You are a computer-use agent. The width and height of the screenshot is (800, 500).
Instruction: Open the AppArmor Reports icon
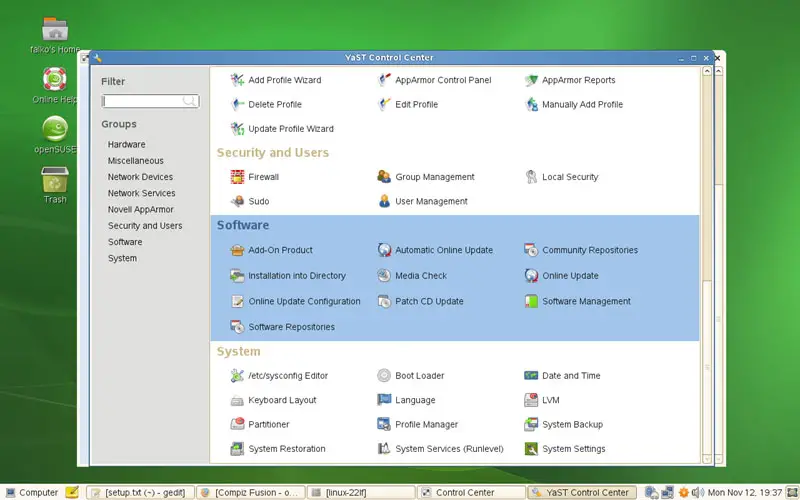531,80
